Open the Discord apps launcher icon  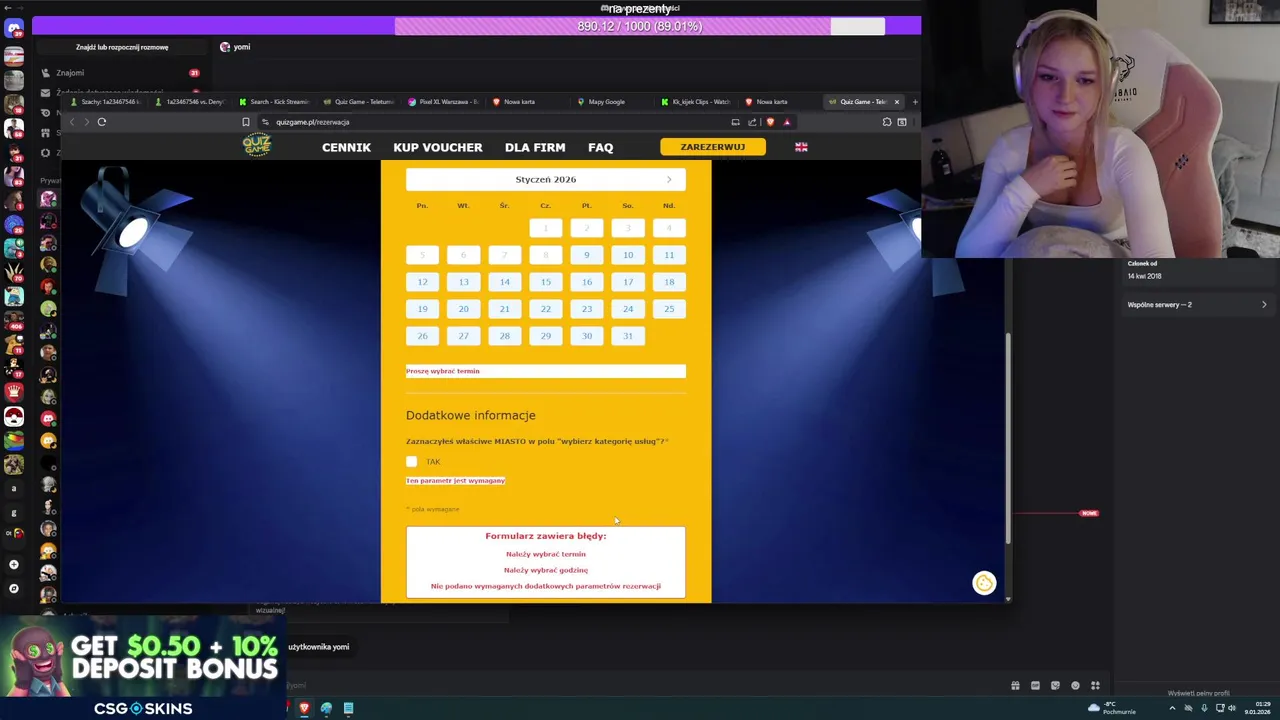[x=1095, y=685]
